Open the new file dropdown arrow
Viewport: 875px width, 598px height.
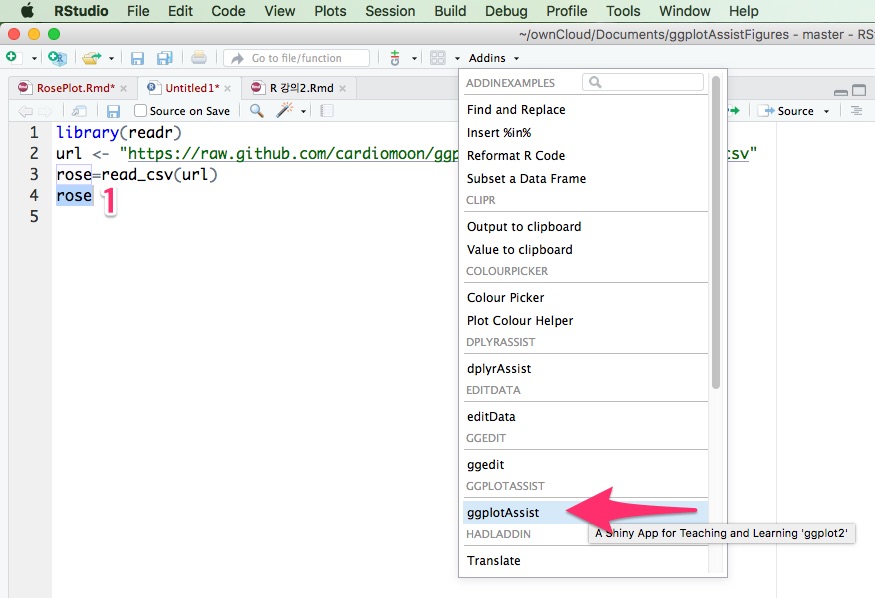[x=34, y=58]
